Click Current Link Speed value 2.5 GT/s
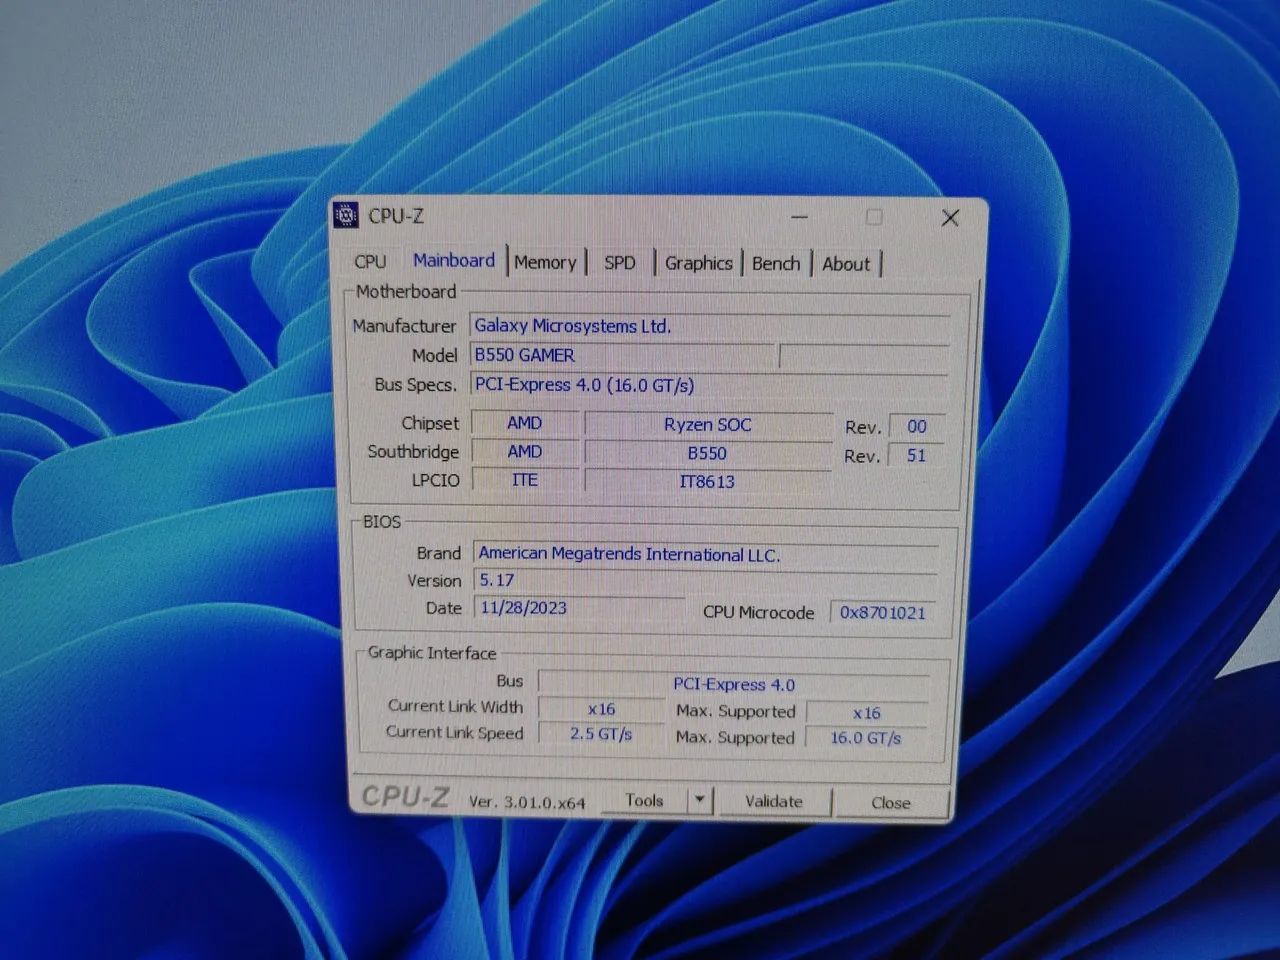Image resolution: width=1280 pixels, height=960 pixels. click(x=601, y=733)
